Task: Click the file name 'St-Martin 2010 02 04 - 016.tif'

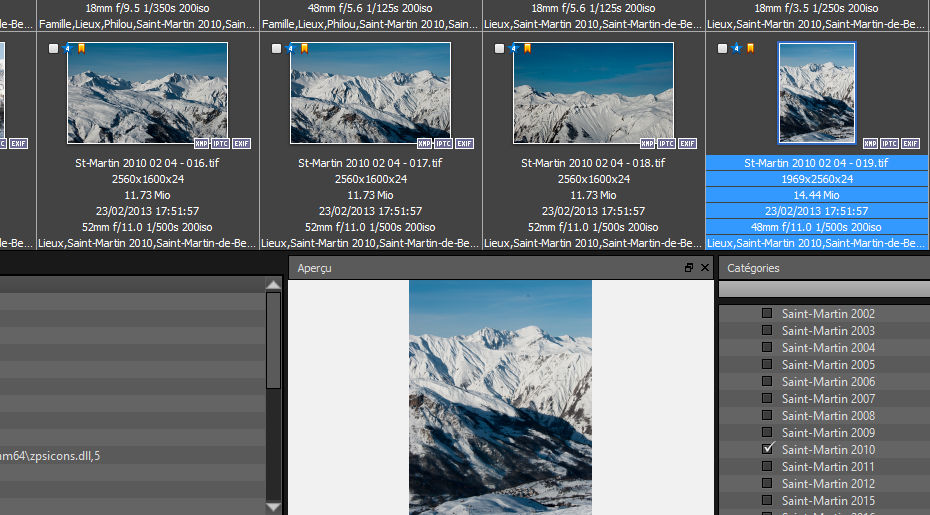Action: tap(147, 163)
